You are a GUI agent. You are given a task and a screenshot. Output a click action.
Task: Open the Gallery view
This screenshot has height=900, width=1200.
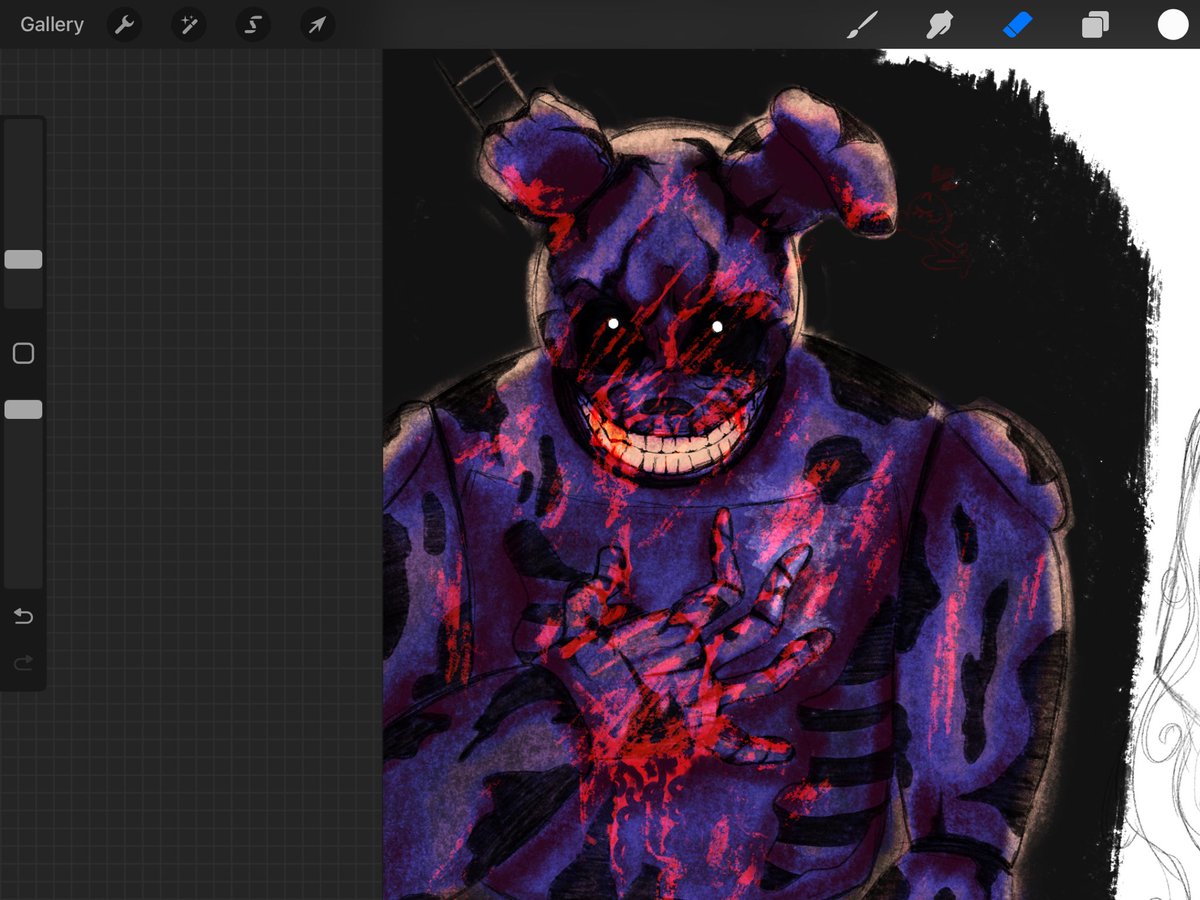tap(52, 25)
